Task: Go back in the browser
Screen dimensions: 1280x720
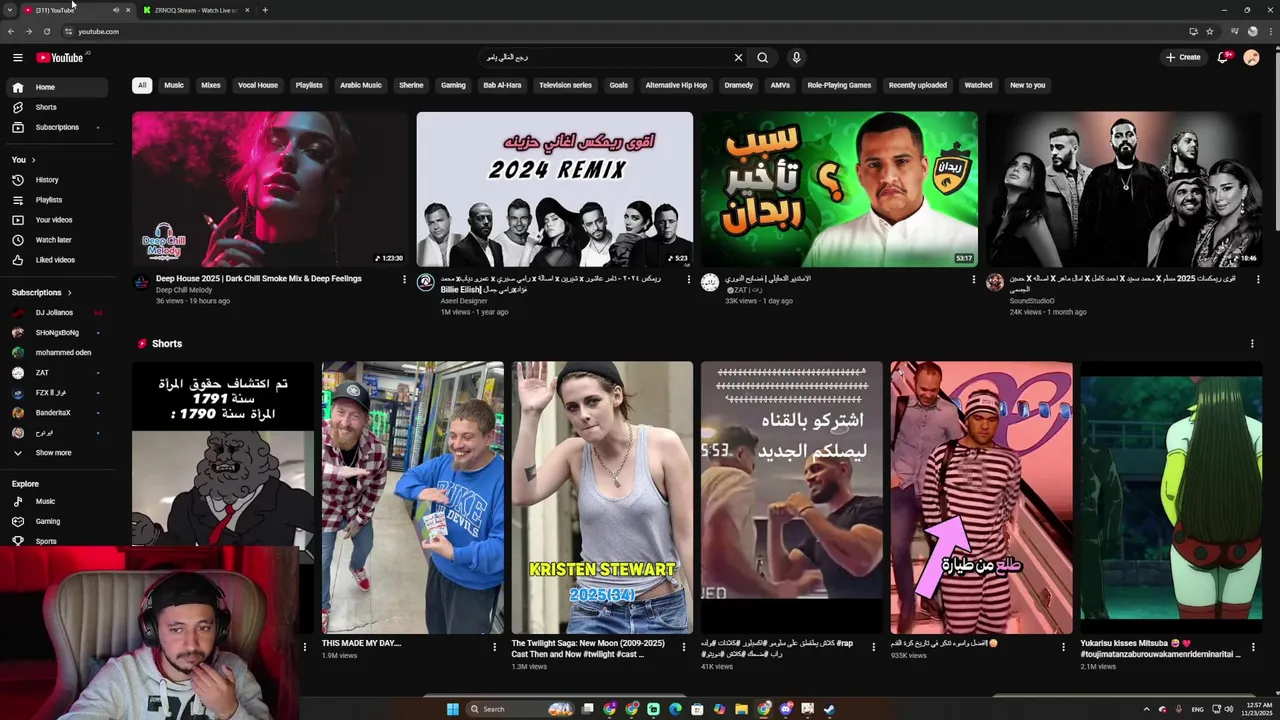Action: tap(11, 31)
